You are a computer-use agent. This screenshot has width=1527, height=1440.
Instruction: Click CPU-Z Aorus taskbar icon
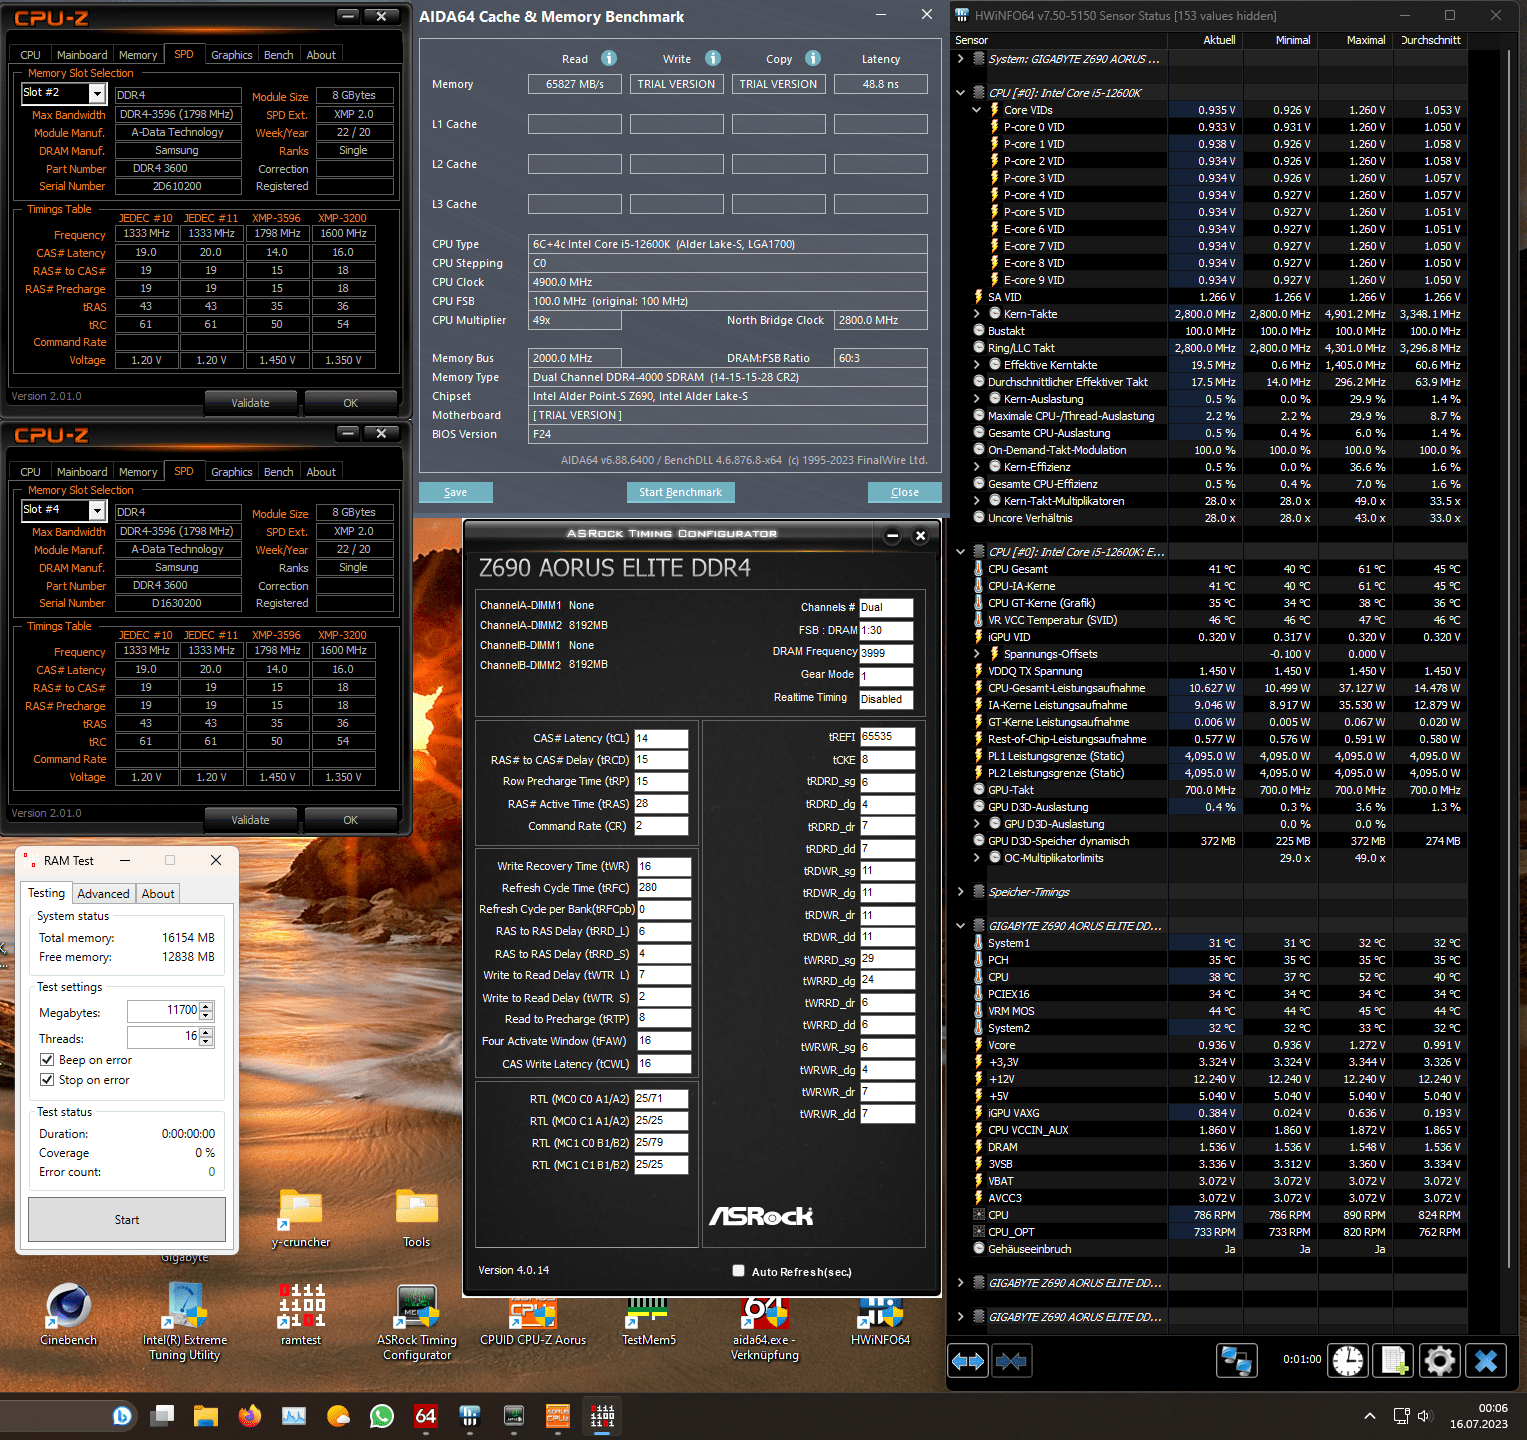[558, 1416]
